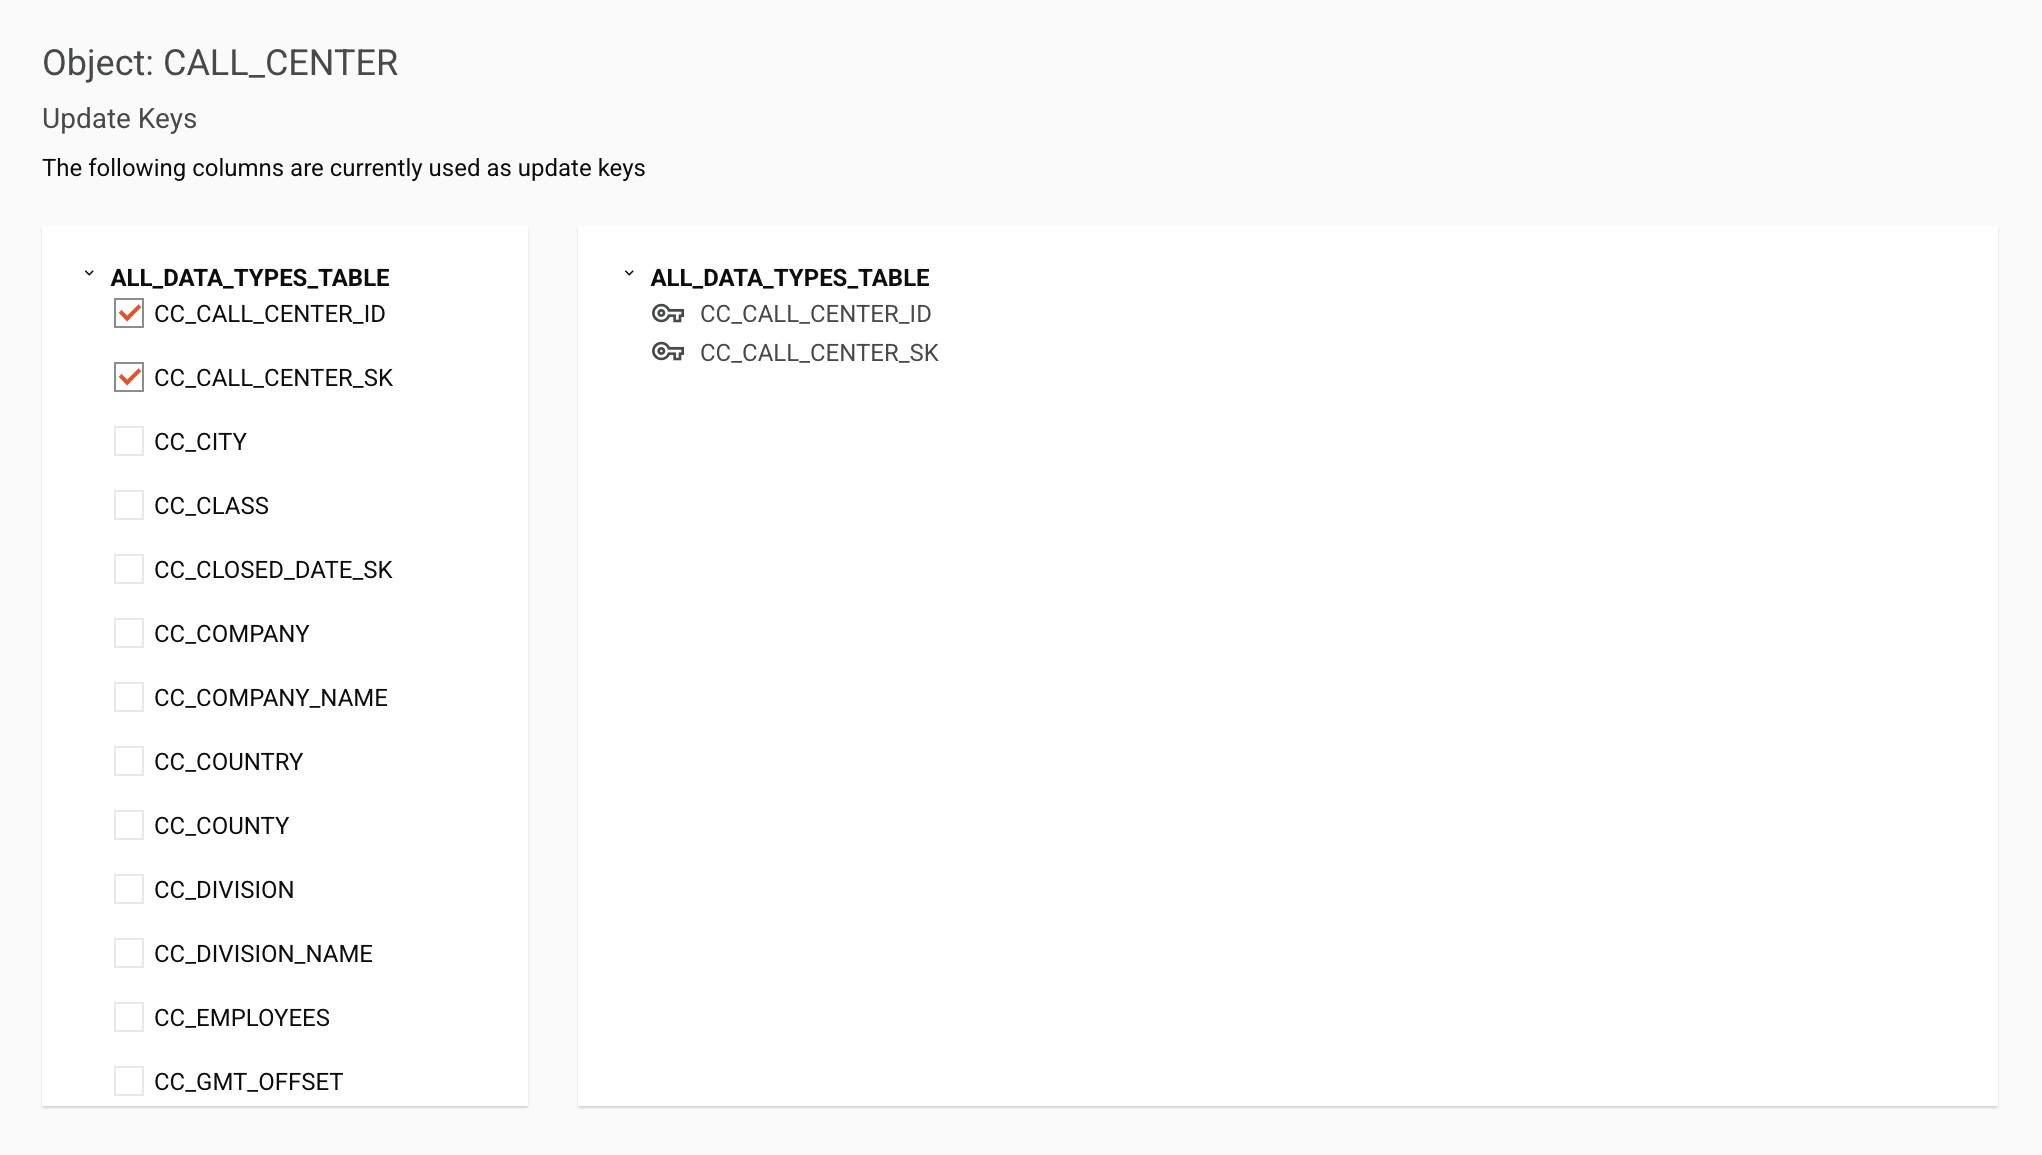The height and width of the screenshot is (1155, 2042).
Task: Check the CC_COMPANY_NAME column box
Action: pyautogui.click(x=129, y=698)
